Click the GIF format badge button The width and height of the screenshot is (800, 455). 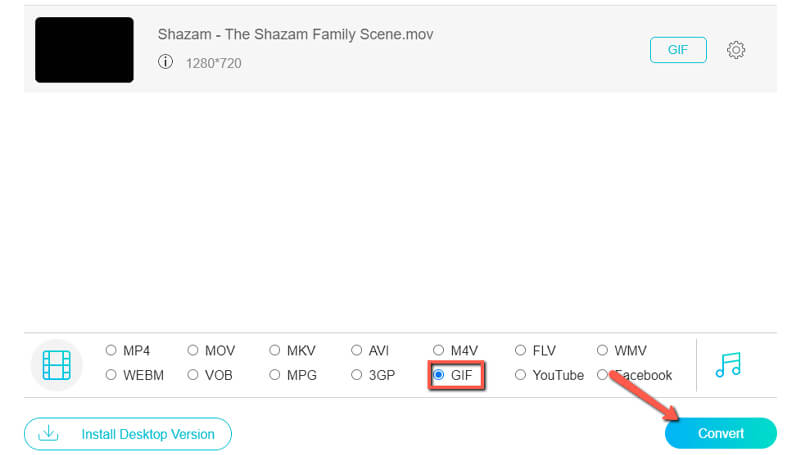pyautogui.click(x=678, y=50)
